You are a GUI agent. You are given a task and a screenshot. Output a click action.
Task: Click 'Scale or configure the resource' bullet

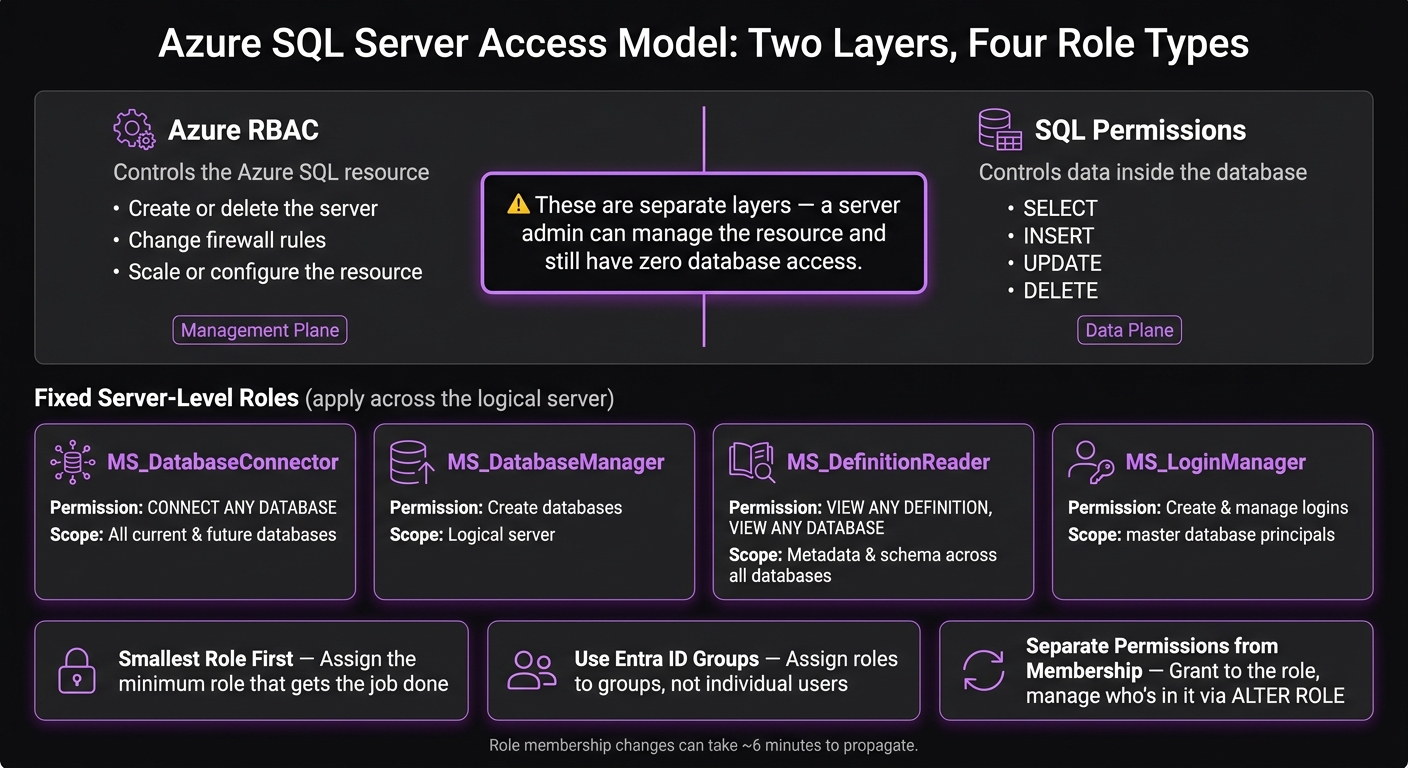(275, 272)
